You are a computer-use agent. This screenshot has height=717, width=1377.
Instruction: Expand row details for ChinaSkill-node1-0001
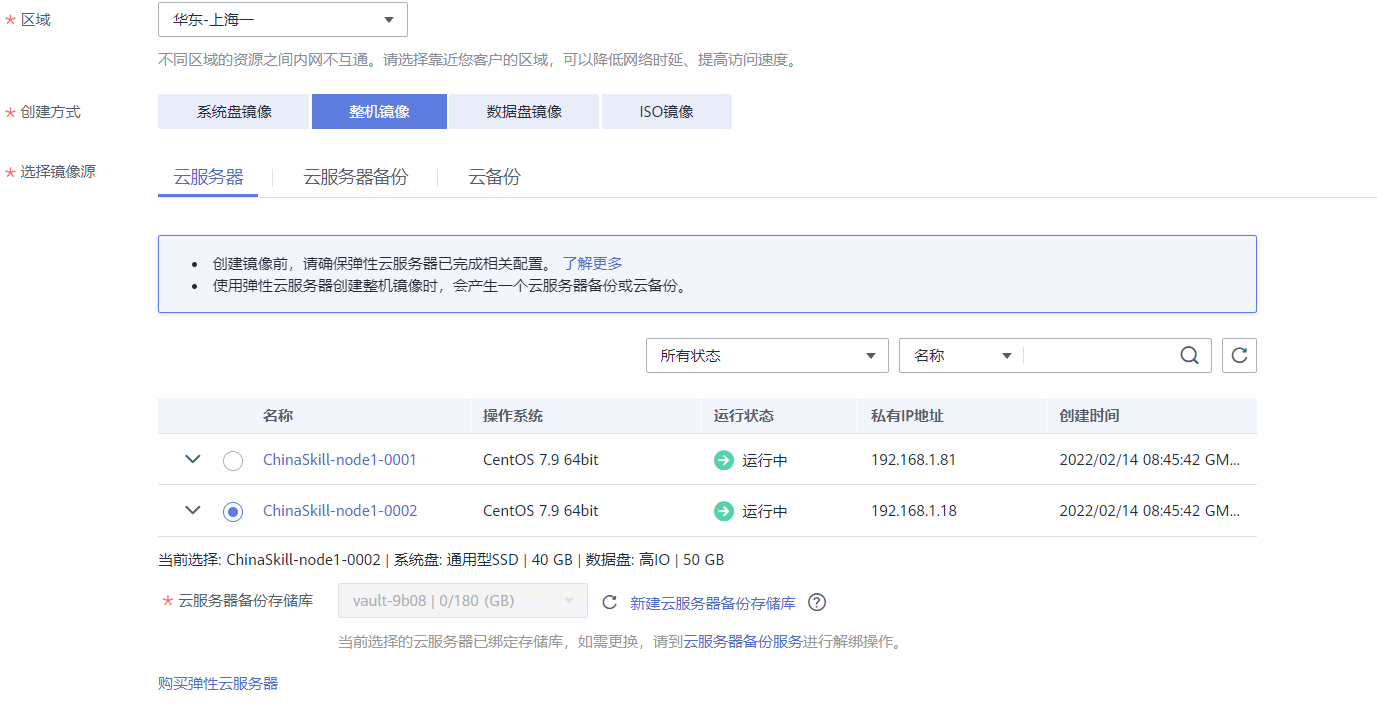(x=193, y=459)
